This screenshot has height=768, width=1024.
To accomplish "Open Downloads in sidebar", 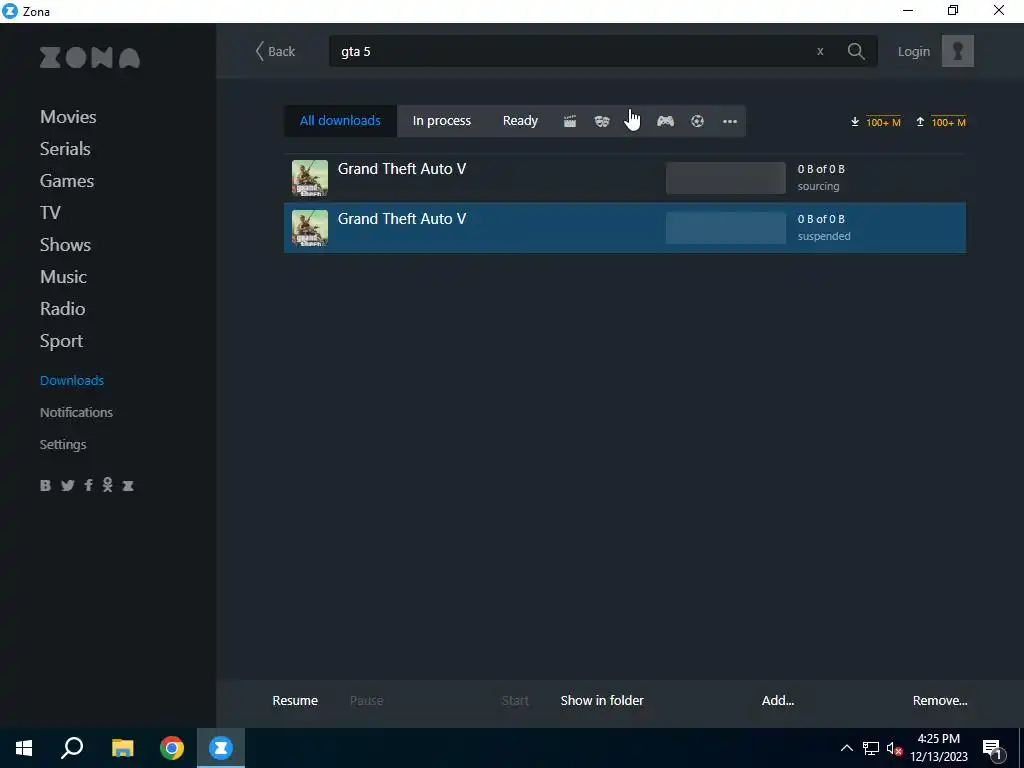I will click(72, 380).
